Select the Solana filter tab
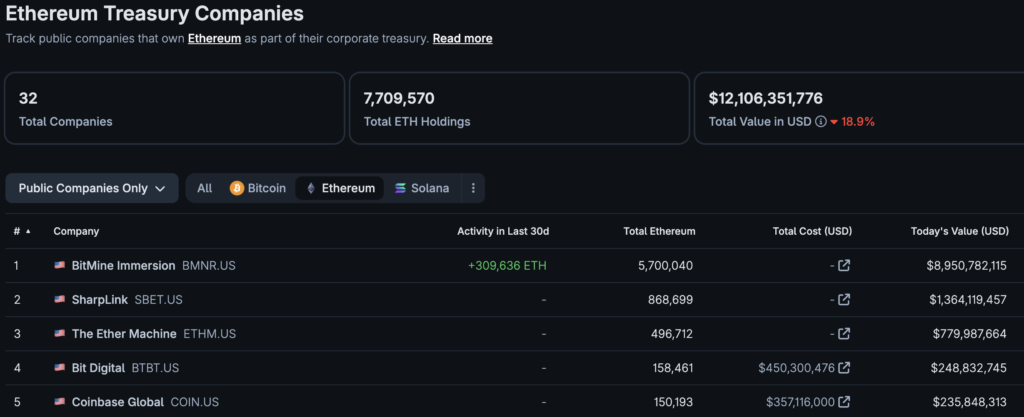1024x417 pixels. (421, 188)
